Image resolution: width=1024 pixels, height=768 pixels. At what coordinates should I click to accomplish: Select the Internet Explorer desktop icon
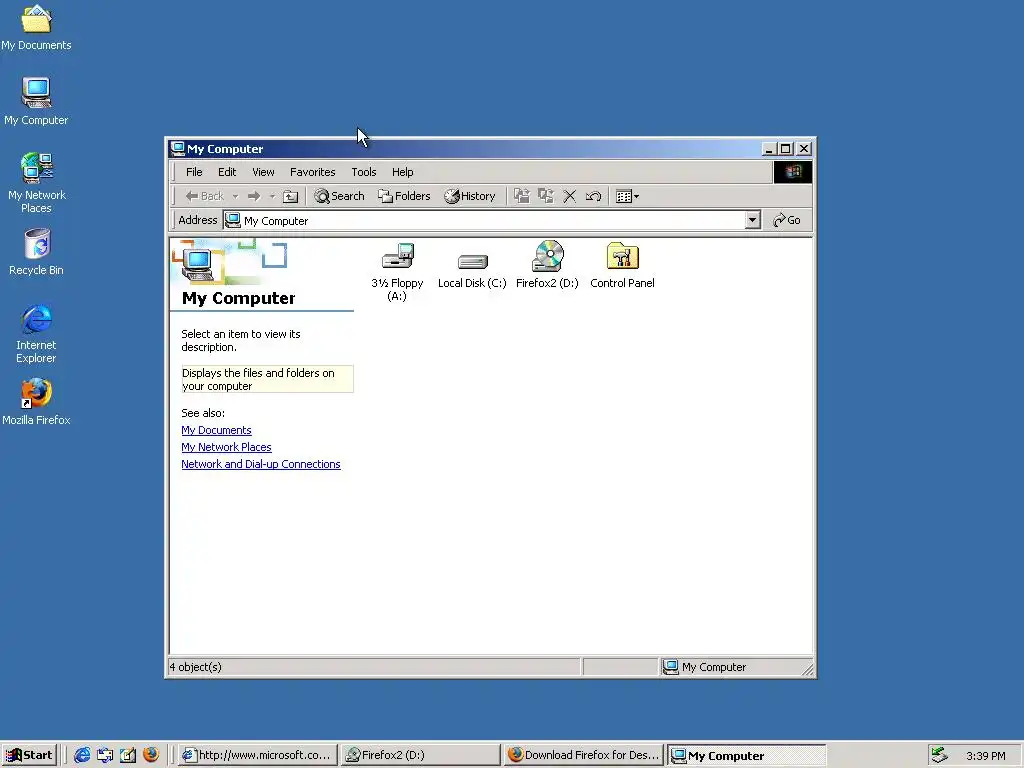pos(37,333)
